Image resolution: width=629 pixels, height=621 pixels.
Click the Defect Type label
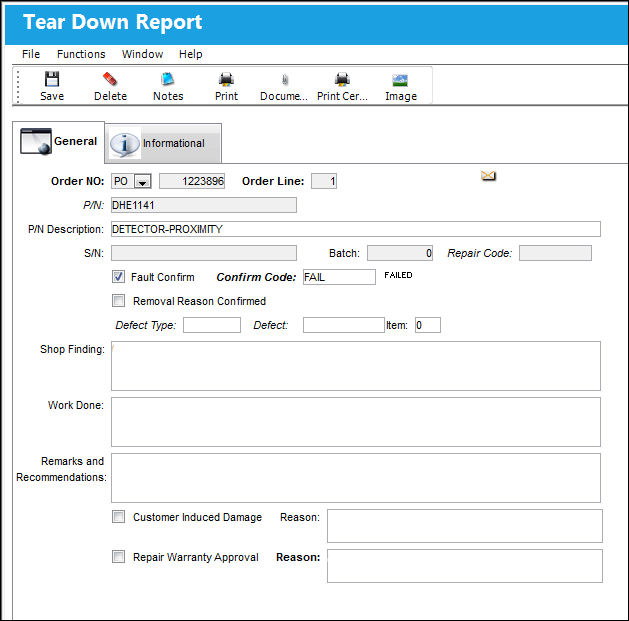146,325
